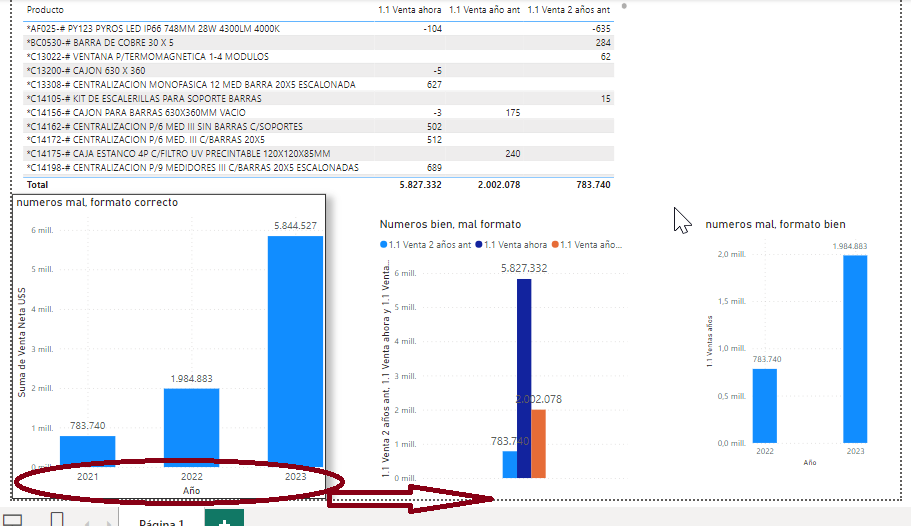Select the 2023 bar in left chart
911x526 pixels.
click(x=295, y=351)
